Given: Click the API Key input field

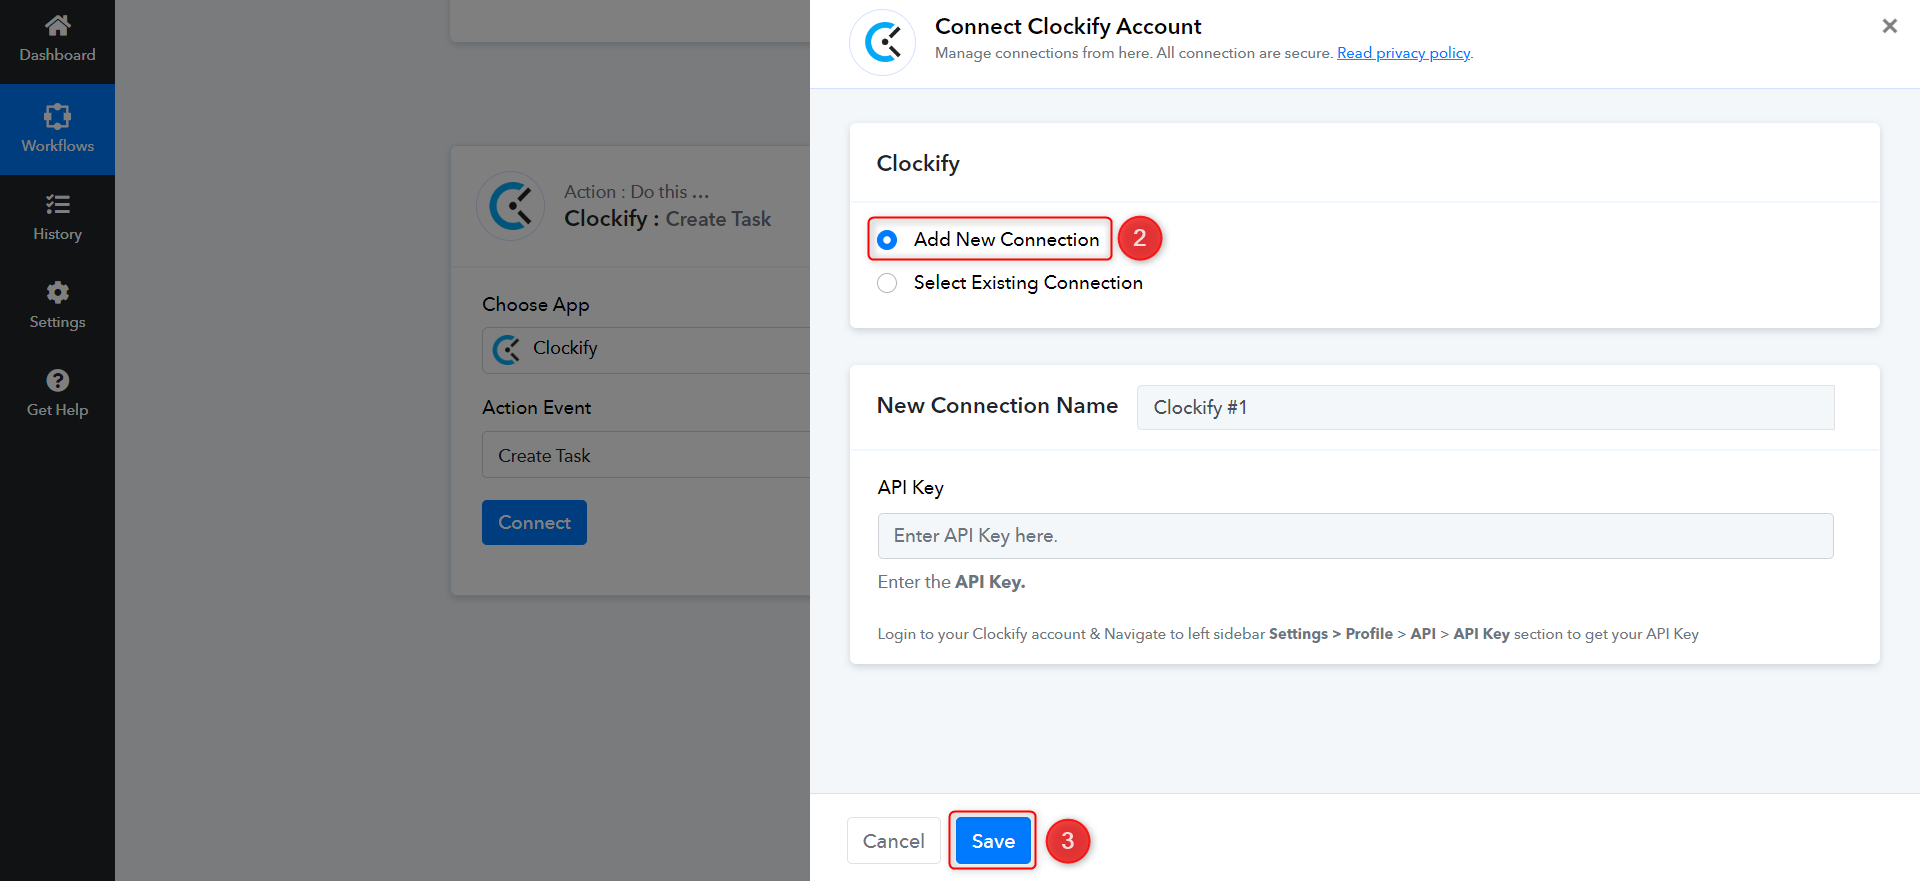Looking at the screenshot, I should pos(1355,536).
